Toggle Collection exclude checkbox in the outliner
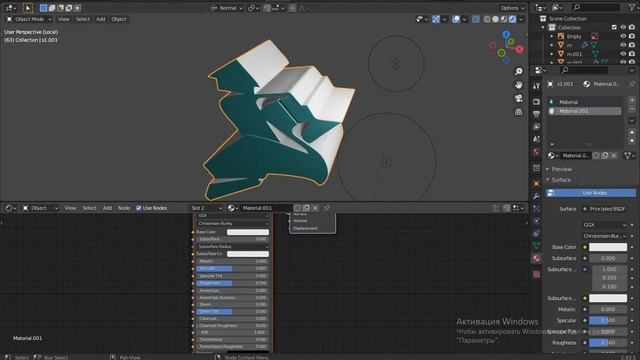Screen dimensions: 640x360 click(x=614, y=27)
